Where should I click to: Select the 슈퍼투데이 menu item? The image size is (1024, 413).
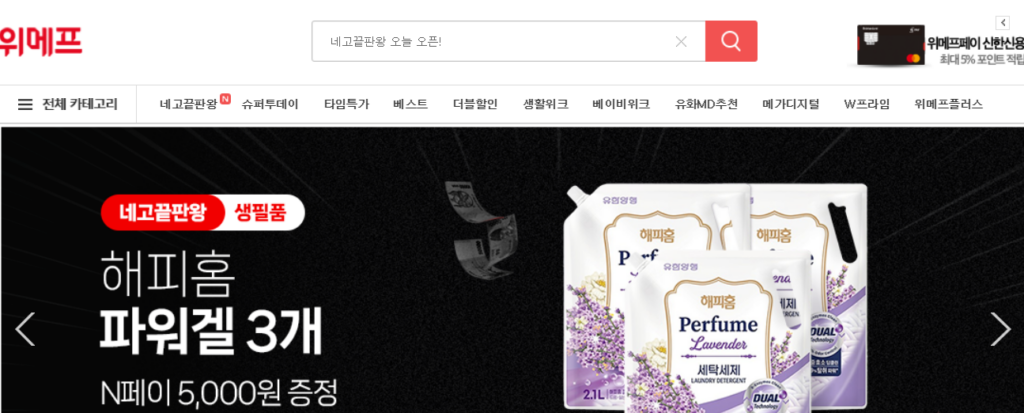point(270,104)
